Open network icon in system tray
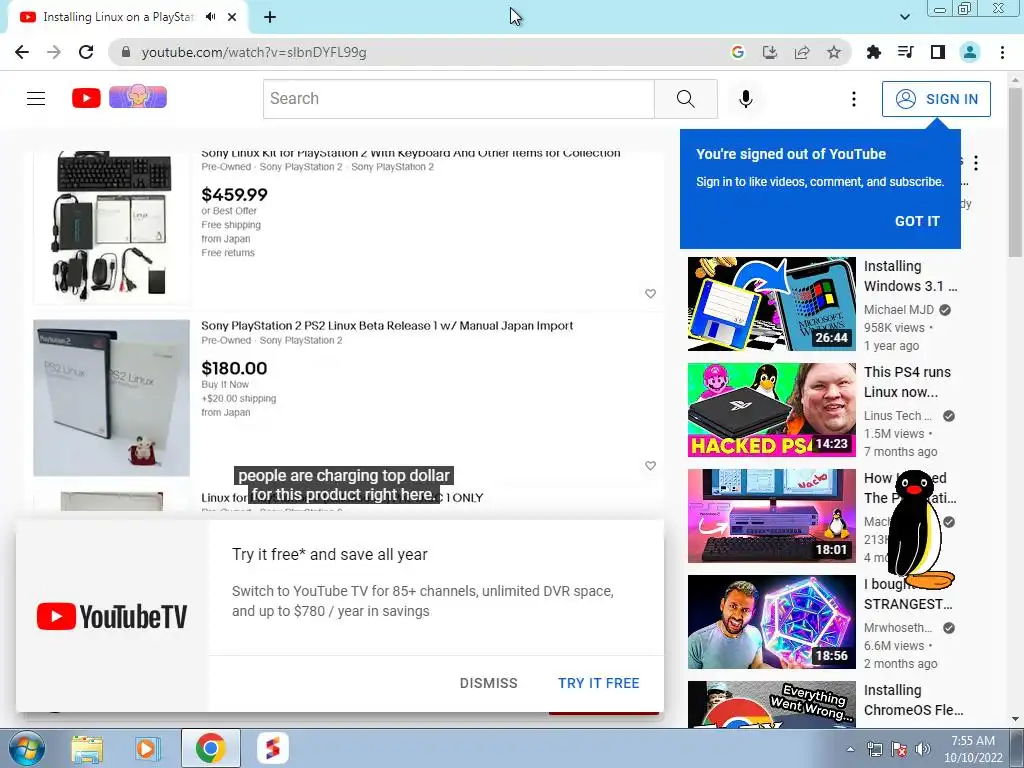The width and height of the screenshot is (1024, 768). point(874,749)
